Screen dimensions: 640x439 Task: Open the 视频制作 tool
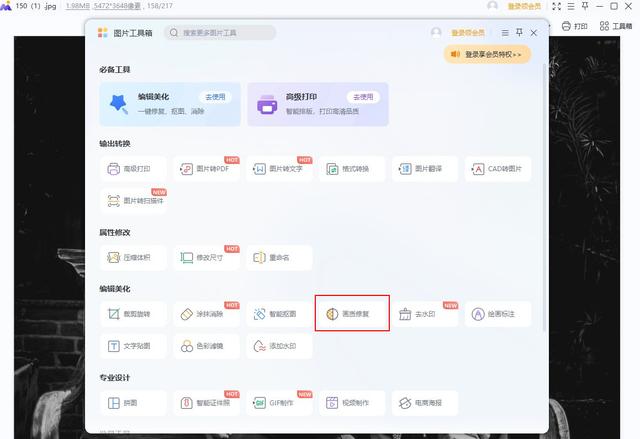pyautogui.click(x=352, y=403)
